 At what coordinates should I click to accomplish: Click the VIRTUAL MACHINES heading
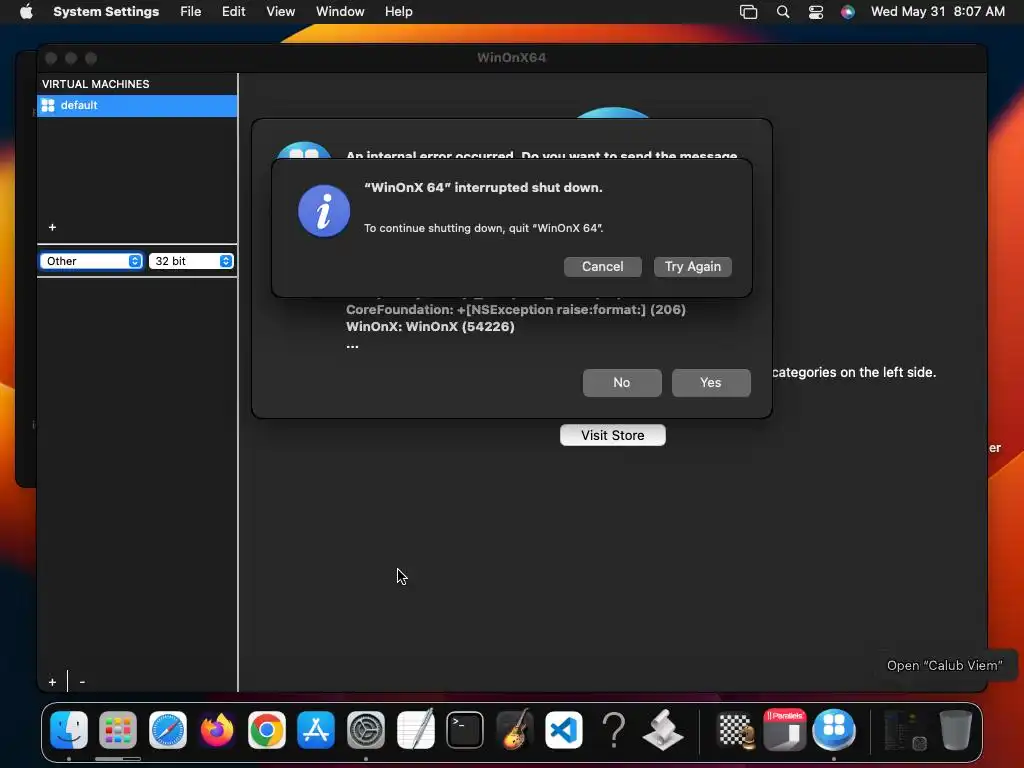click(x=95, y=84)
